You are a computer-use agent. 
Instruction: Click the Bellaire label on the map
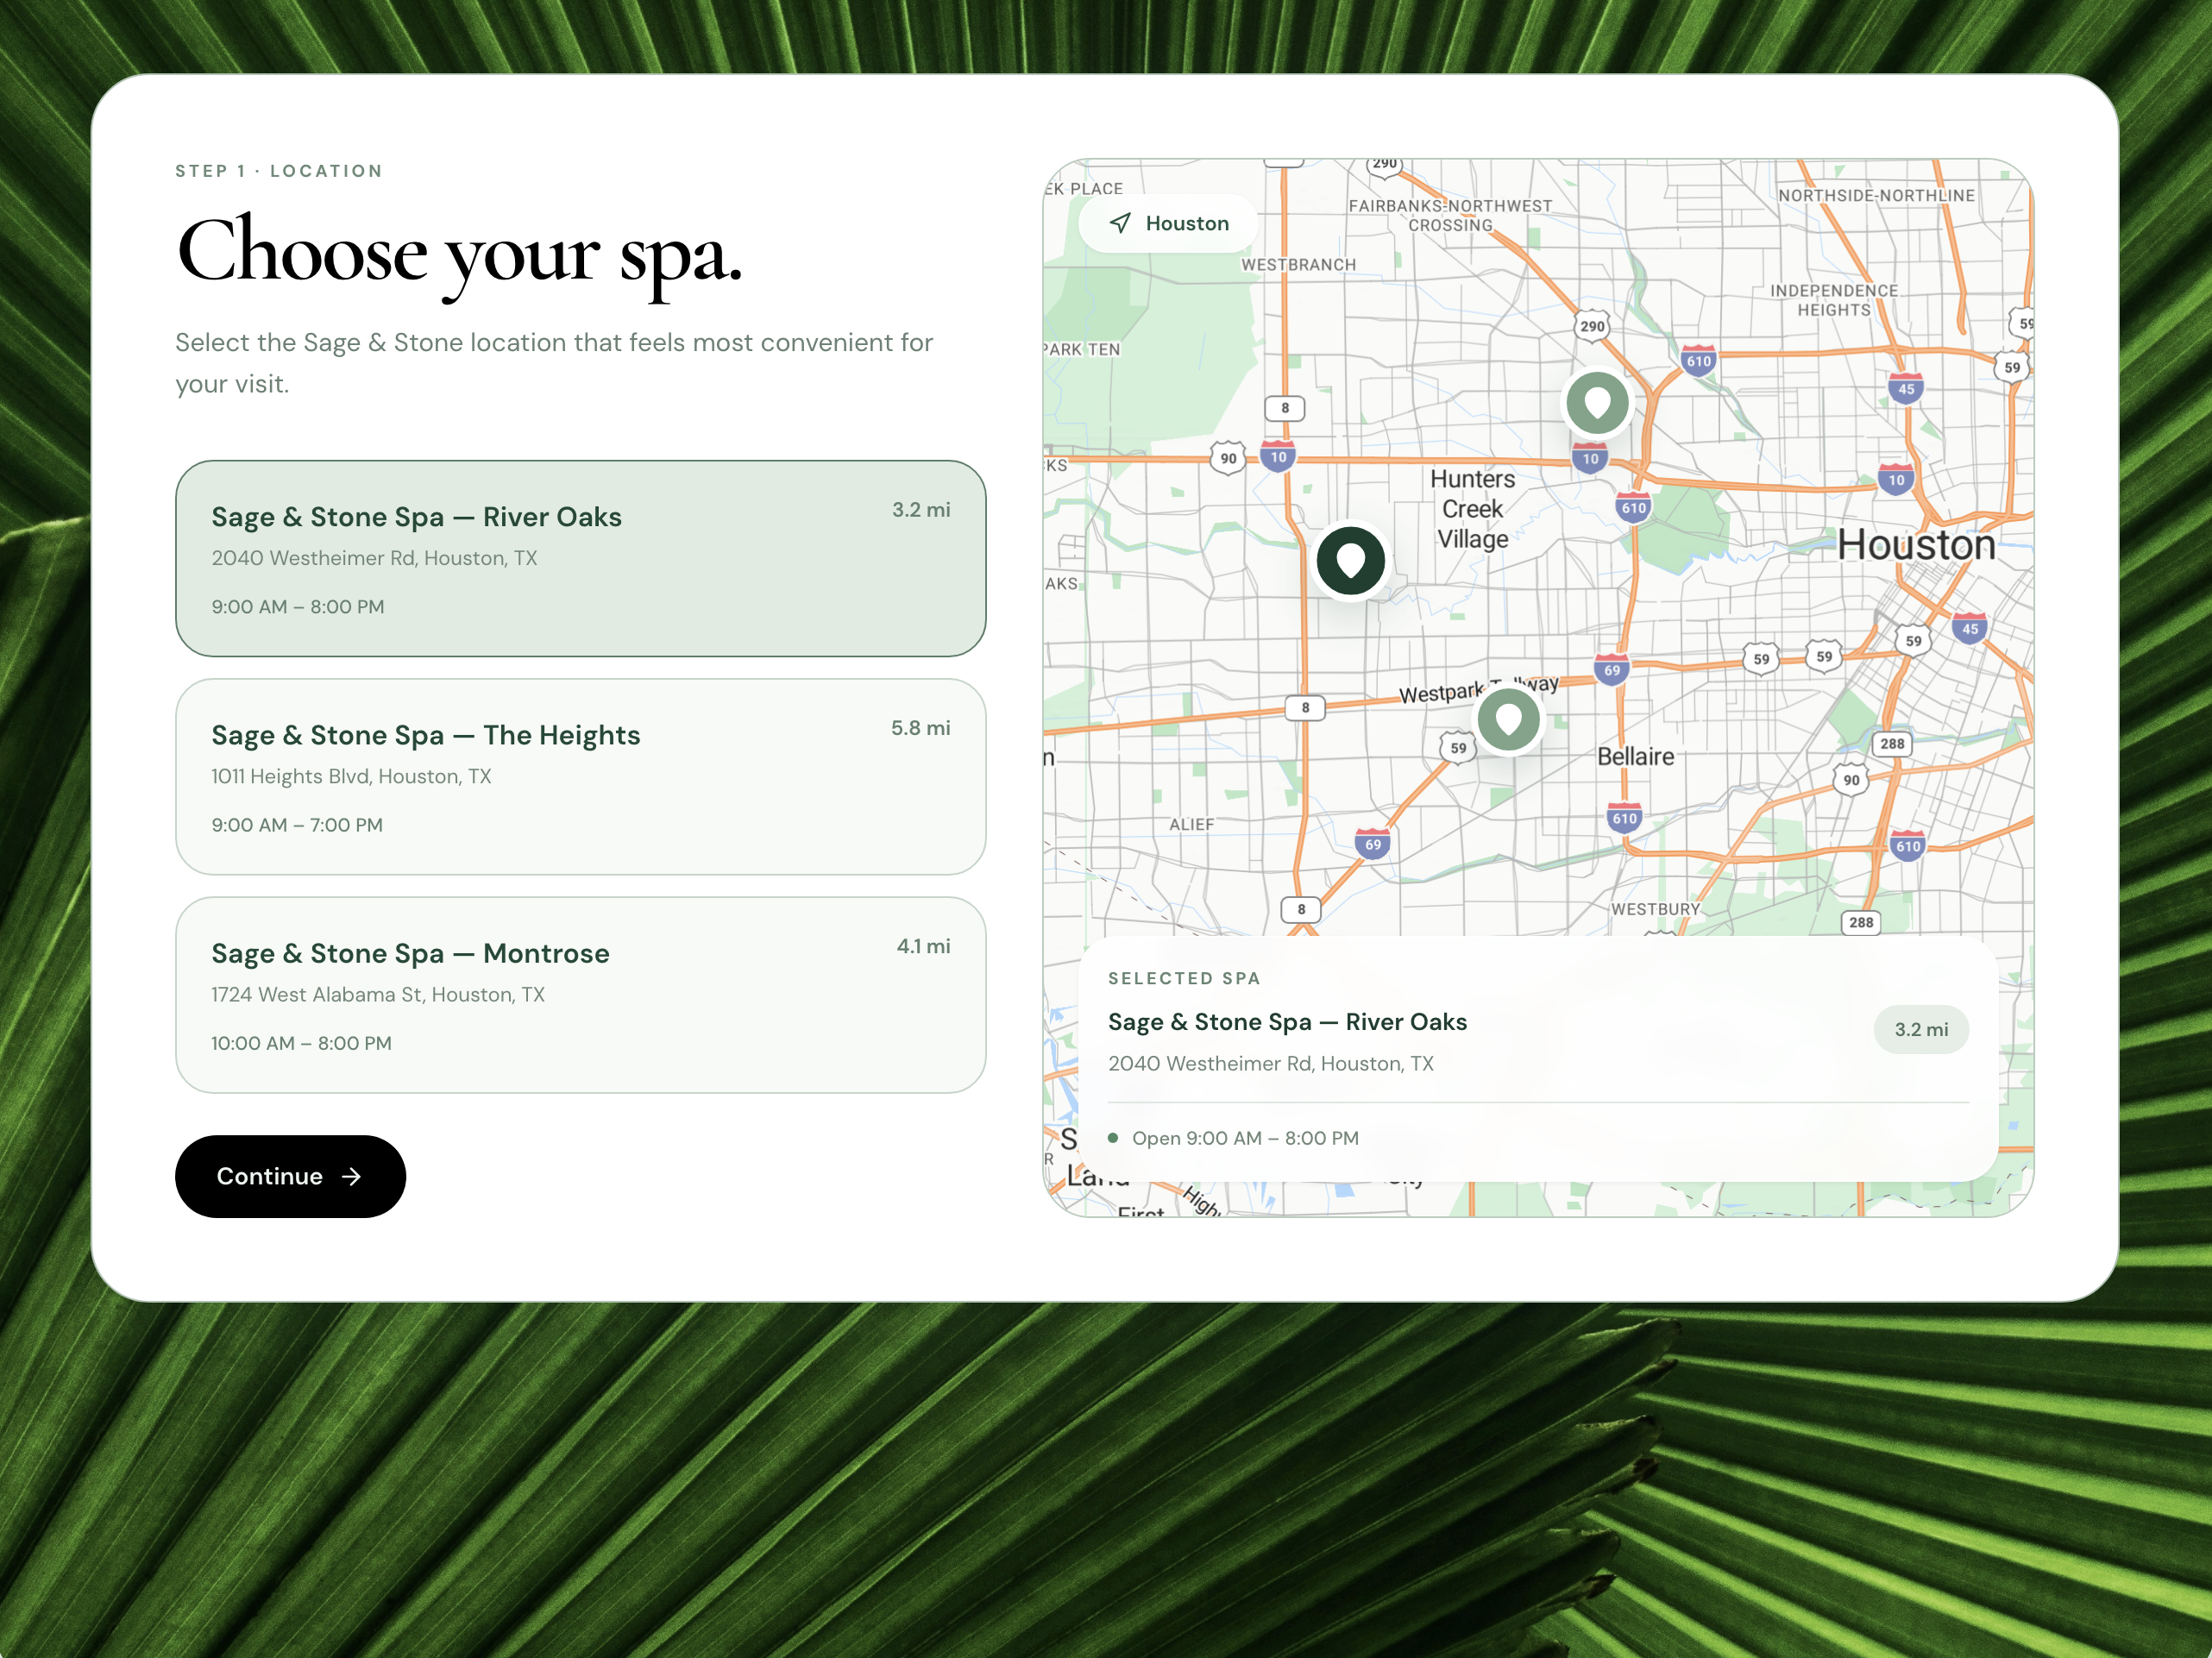click(1635, 756)
